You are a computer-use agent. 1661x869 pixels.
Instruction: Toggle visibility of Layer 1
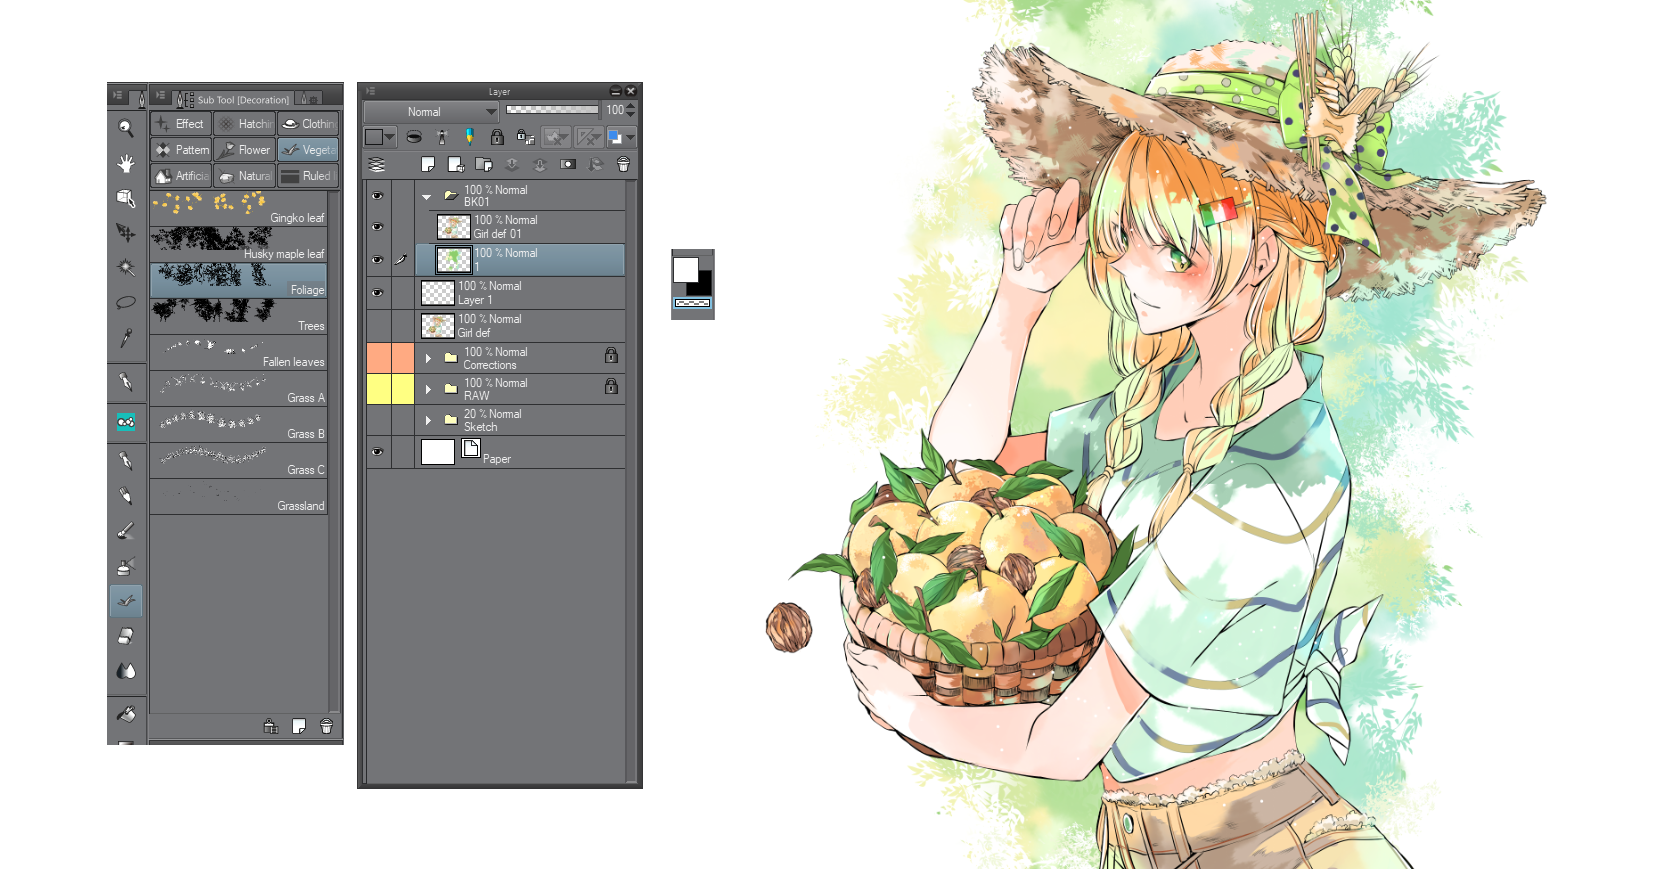click(x=377, y=293)
